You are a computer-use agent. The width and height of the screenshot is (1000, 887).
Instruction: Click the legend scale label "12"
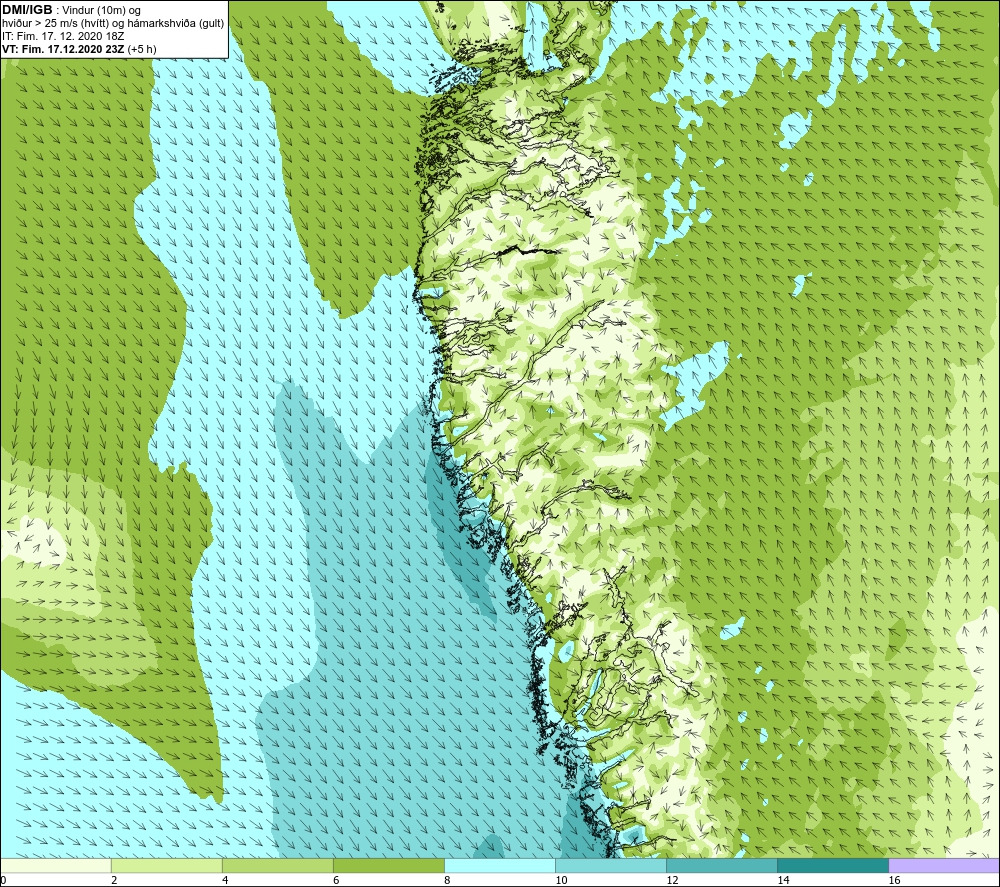click(x=672, y=880)
